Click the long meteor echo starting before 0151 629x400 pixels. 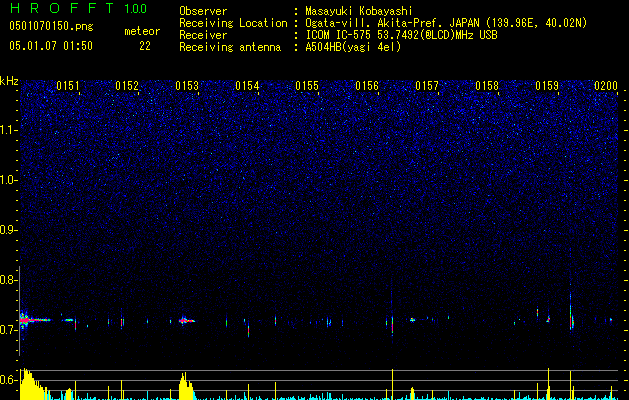point(35,320)
